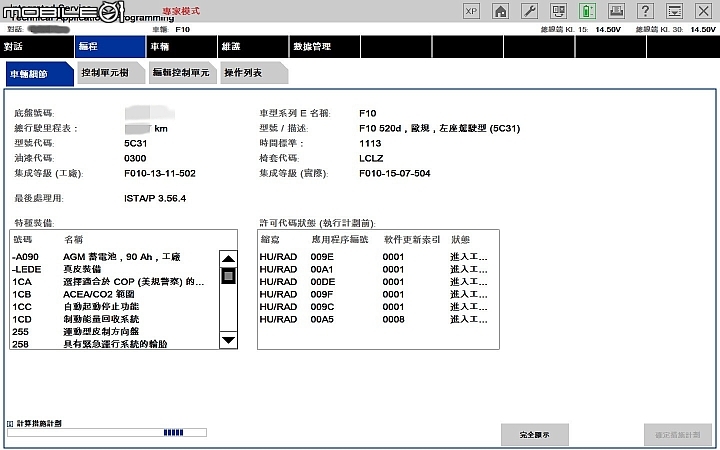
Task: Close the application with the X icon
Action: click(x=703, y=11)
